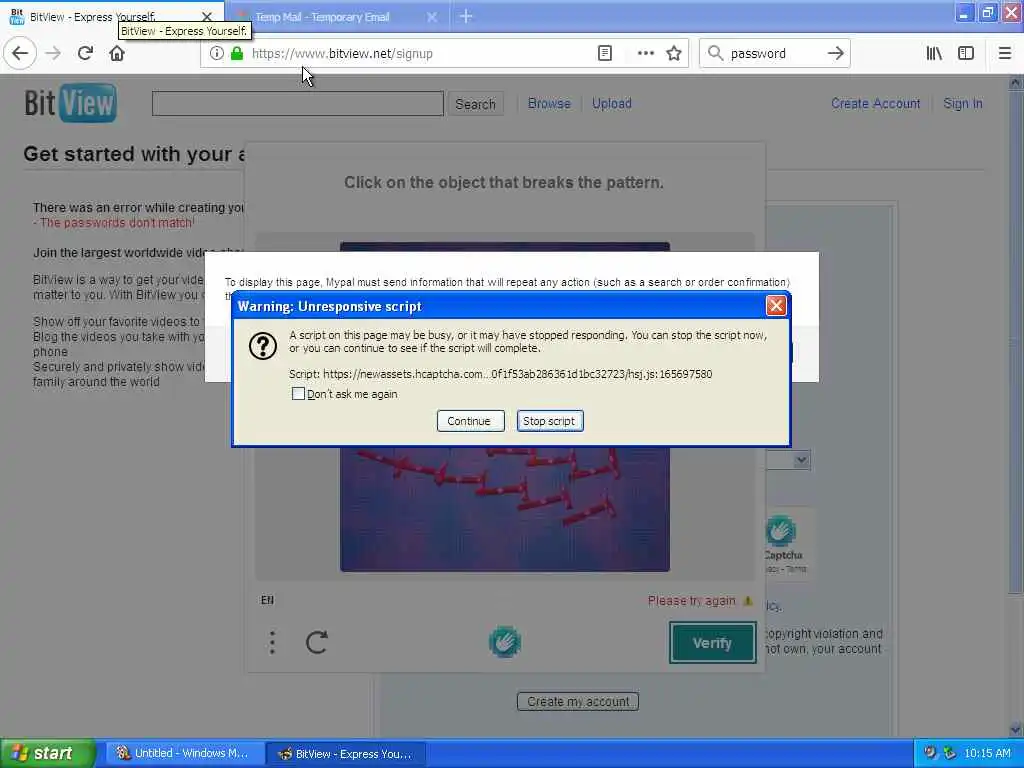Viewport: 1024px width, 768px height.
Task: Click the browser forward arrow
Action: click(x=54, y=54)
